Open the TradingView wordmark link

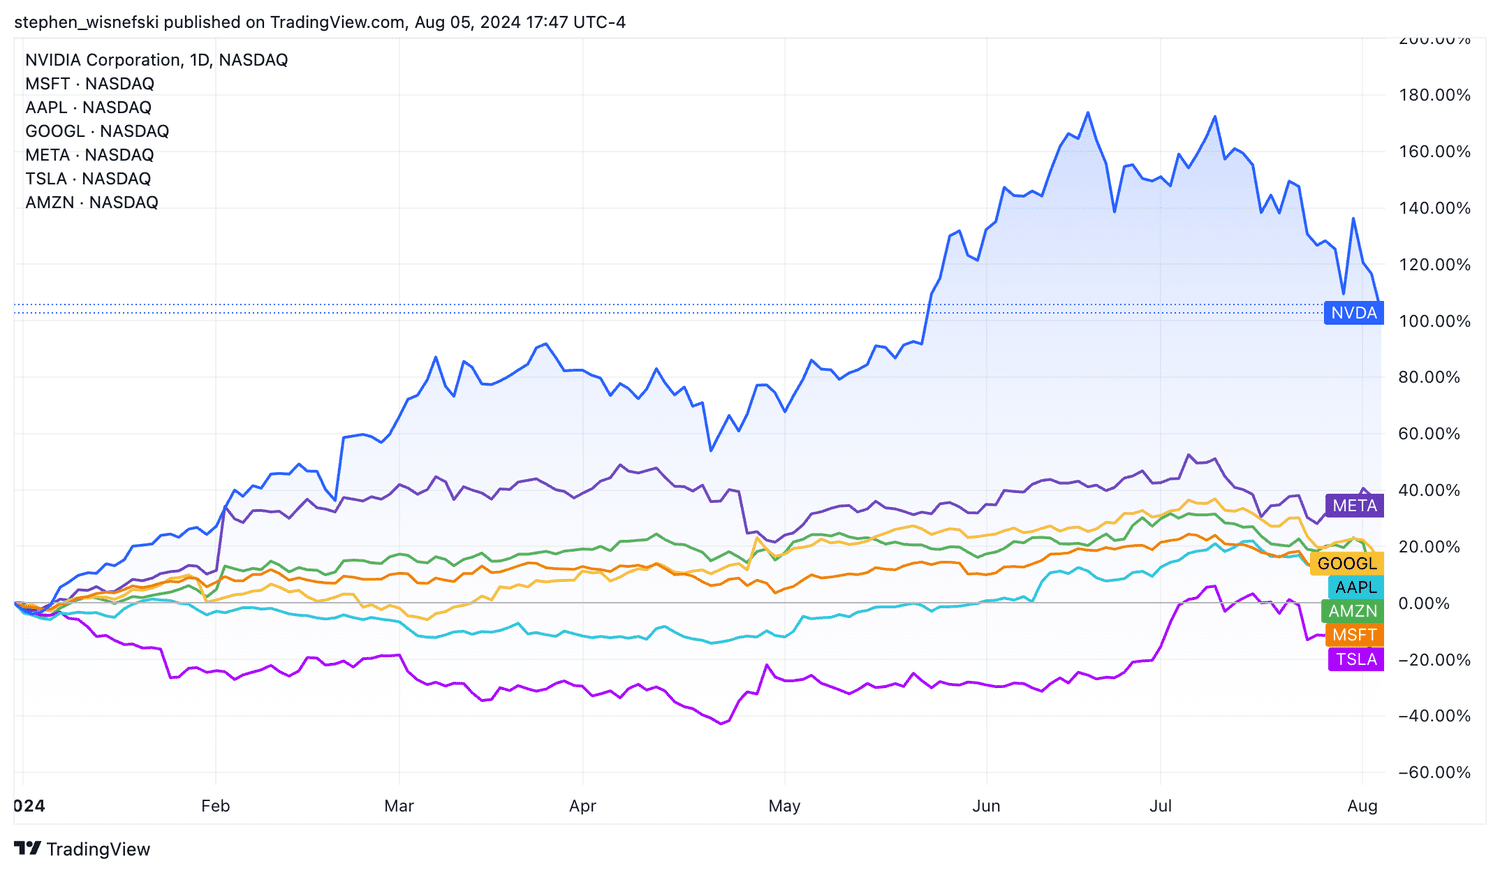click(x=98, y=849)
